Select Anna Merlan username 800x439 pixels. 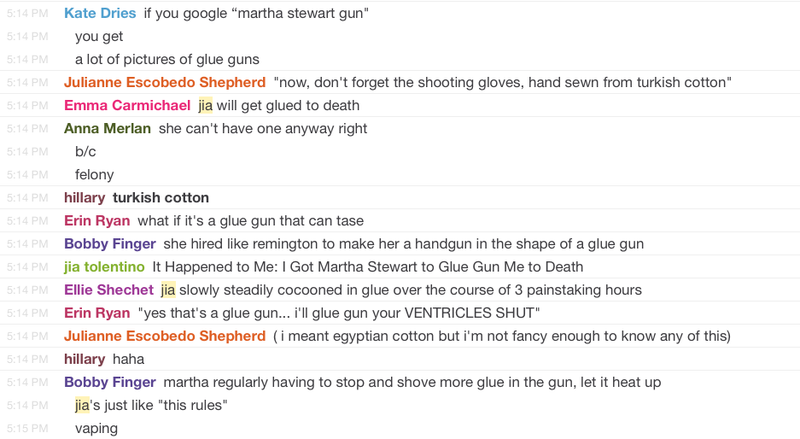pyautogui.click(x=107, y=129)
